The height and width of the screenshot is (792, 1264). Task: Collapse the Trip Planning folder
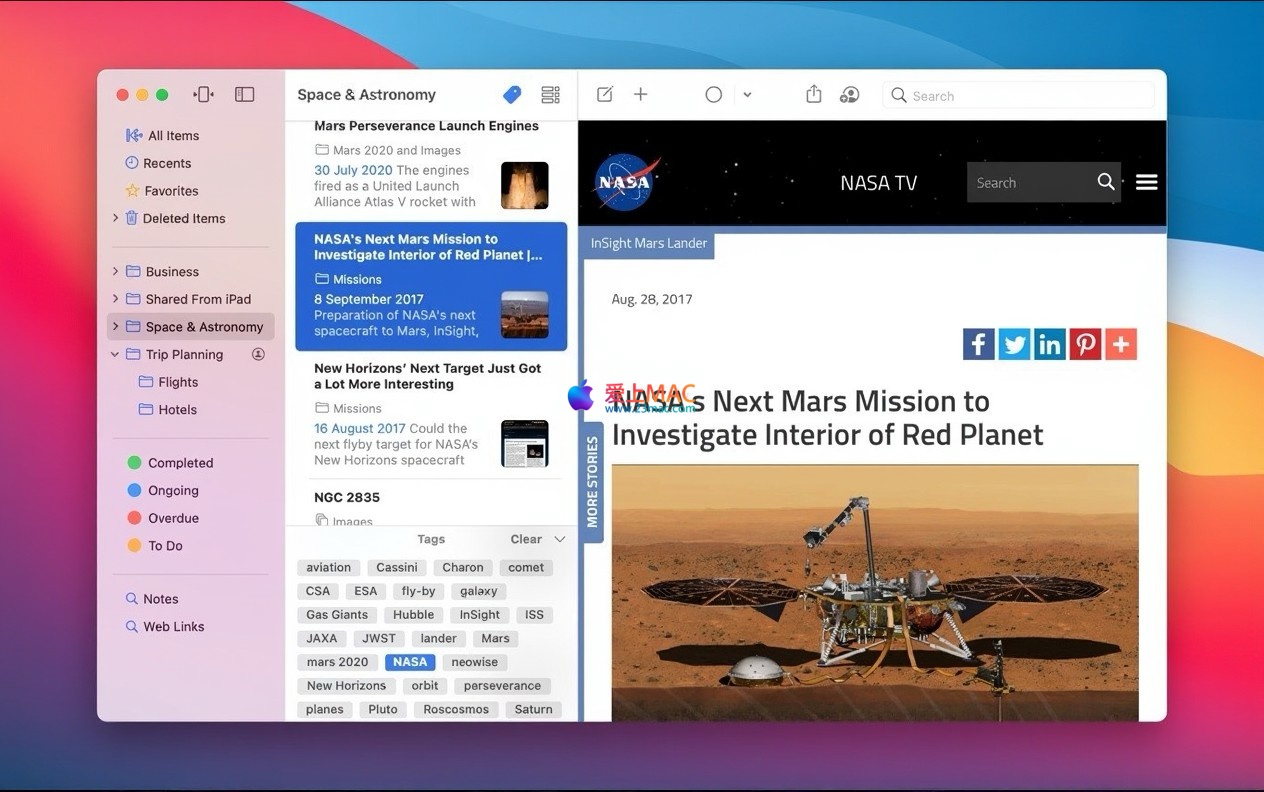point(115,354)
